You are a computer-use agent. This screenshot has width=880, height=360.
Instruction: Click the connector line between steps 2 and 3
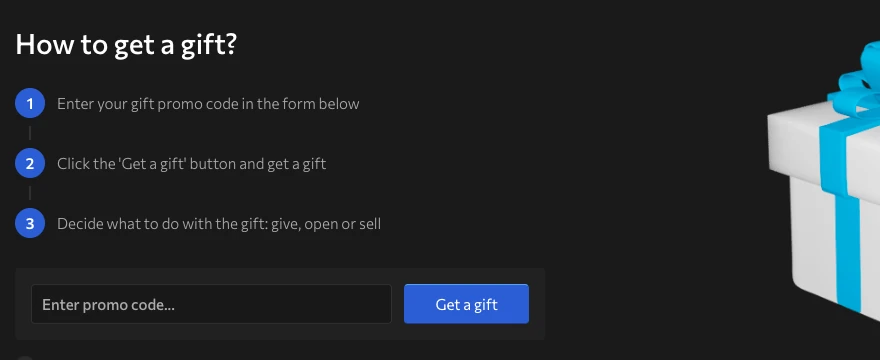click(30, 193)
